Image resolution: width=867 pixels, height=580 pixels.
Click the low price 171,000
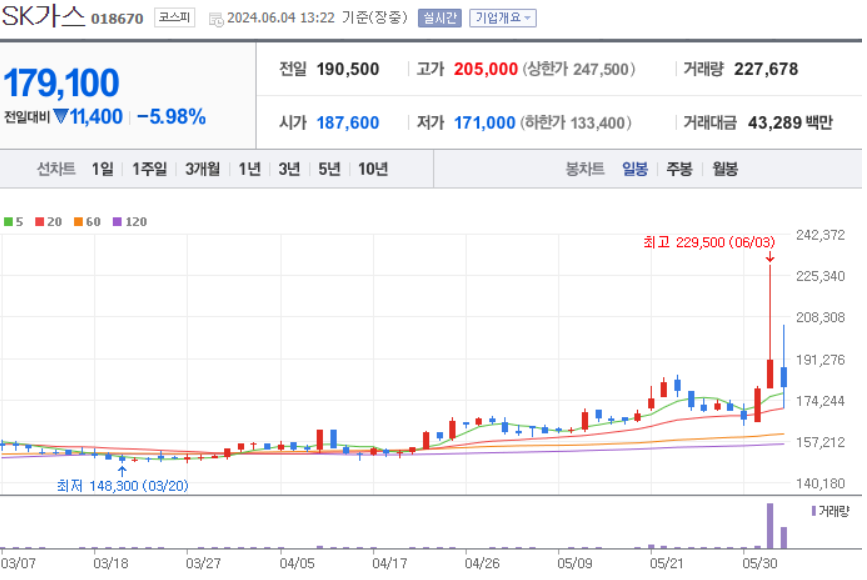click(x=484, y=122)
